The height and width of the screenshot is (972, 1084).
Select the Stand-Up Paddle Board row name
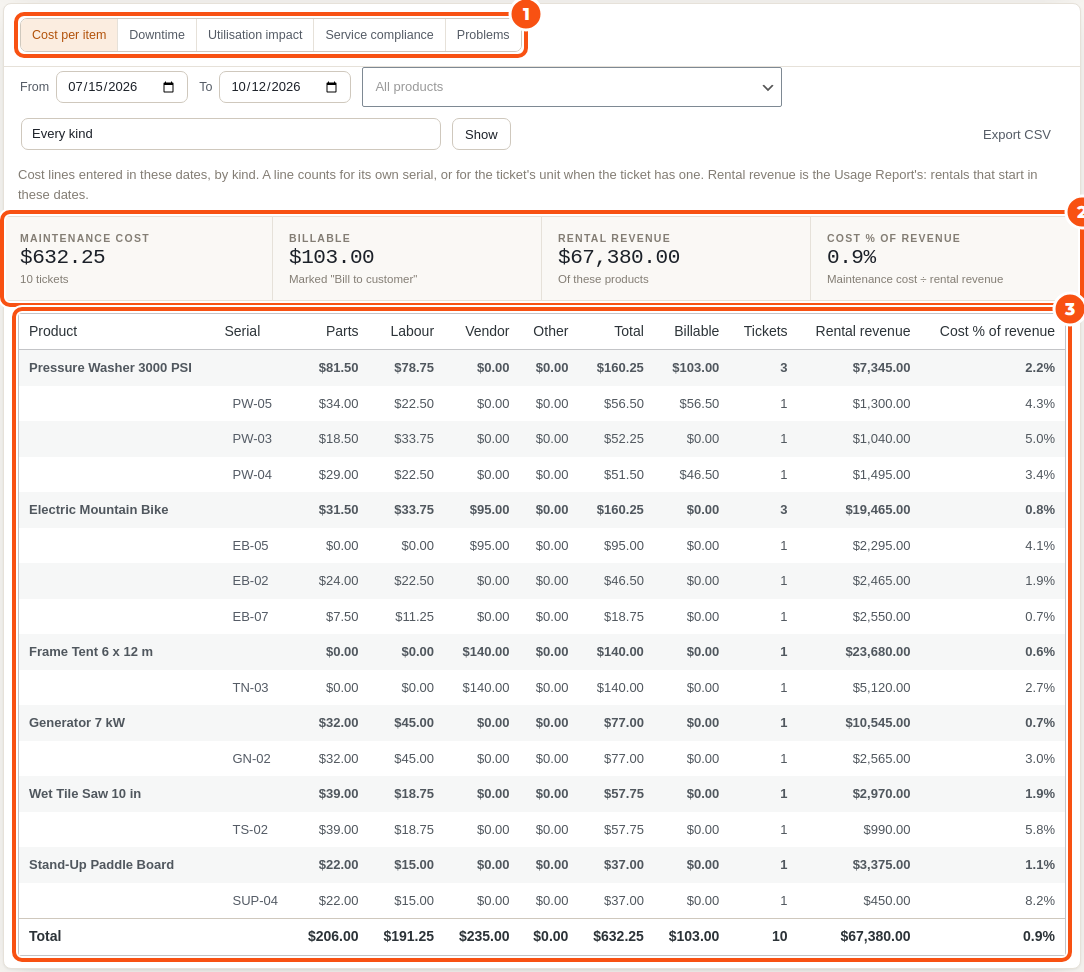102,865
